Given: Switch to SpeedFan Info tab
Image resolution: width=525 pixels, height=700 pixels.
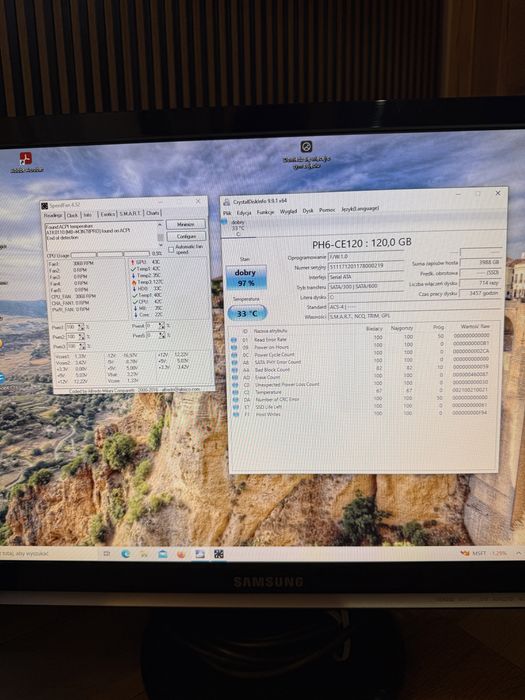Looking at the screenshot, I should [x=88, y=214].
